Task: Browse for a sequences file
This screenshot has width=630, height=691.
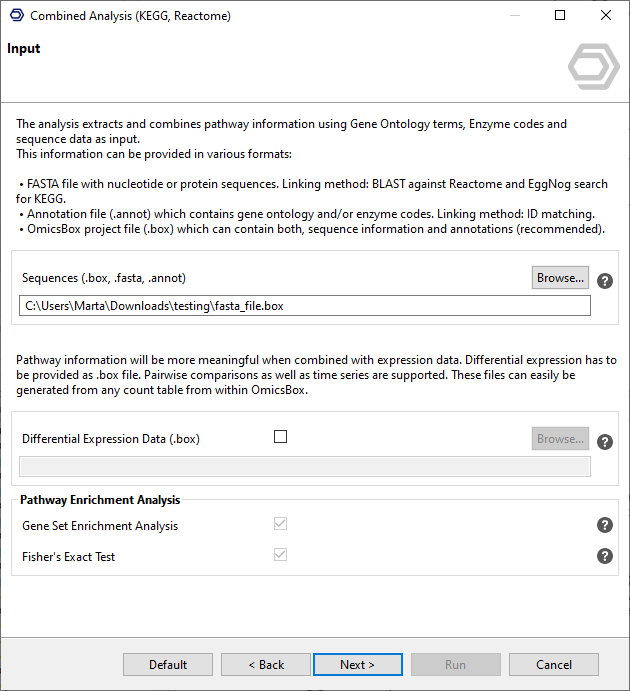Action: (560, 278)
